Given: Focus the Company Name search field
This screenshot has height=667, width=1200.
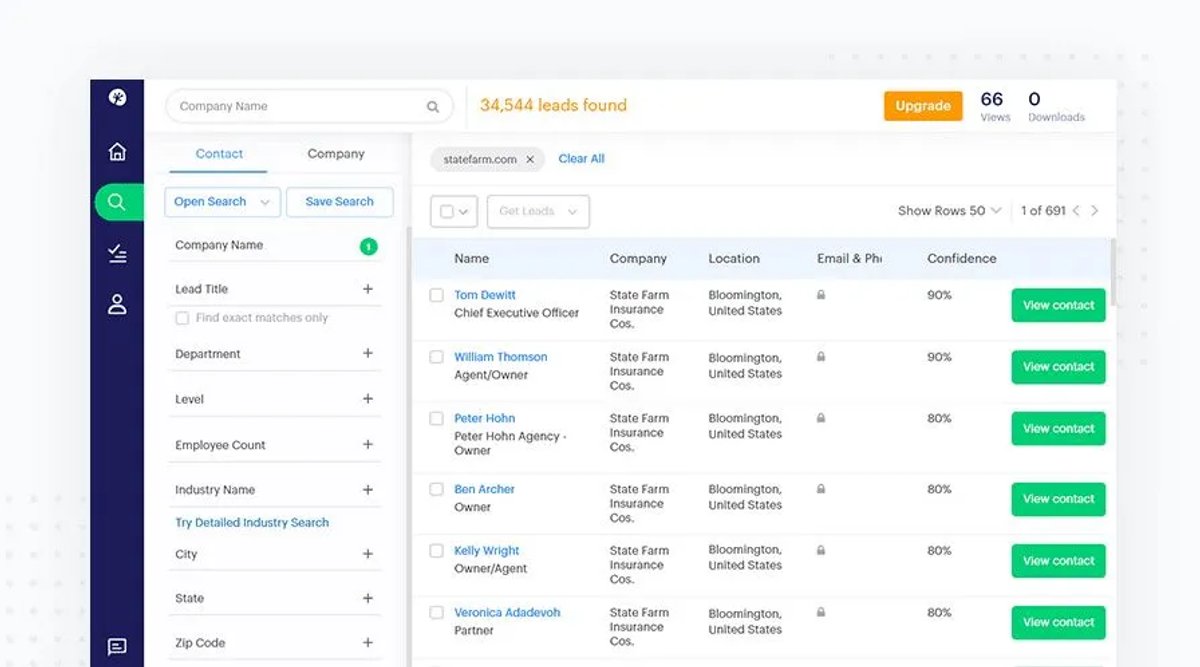Looking at the screenshot, I should 308,106.
